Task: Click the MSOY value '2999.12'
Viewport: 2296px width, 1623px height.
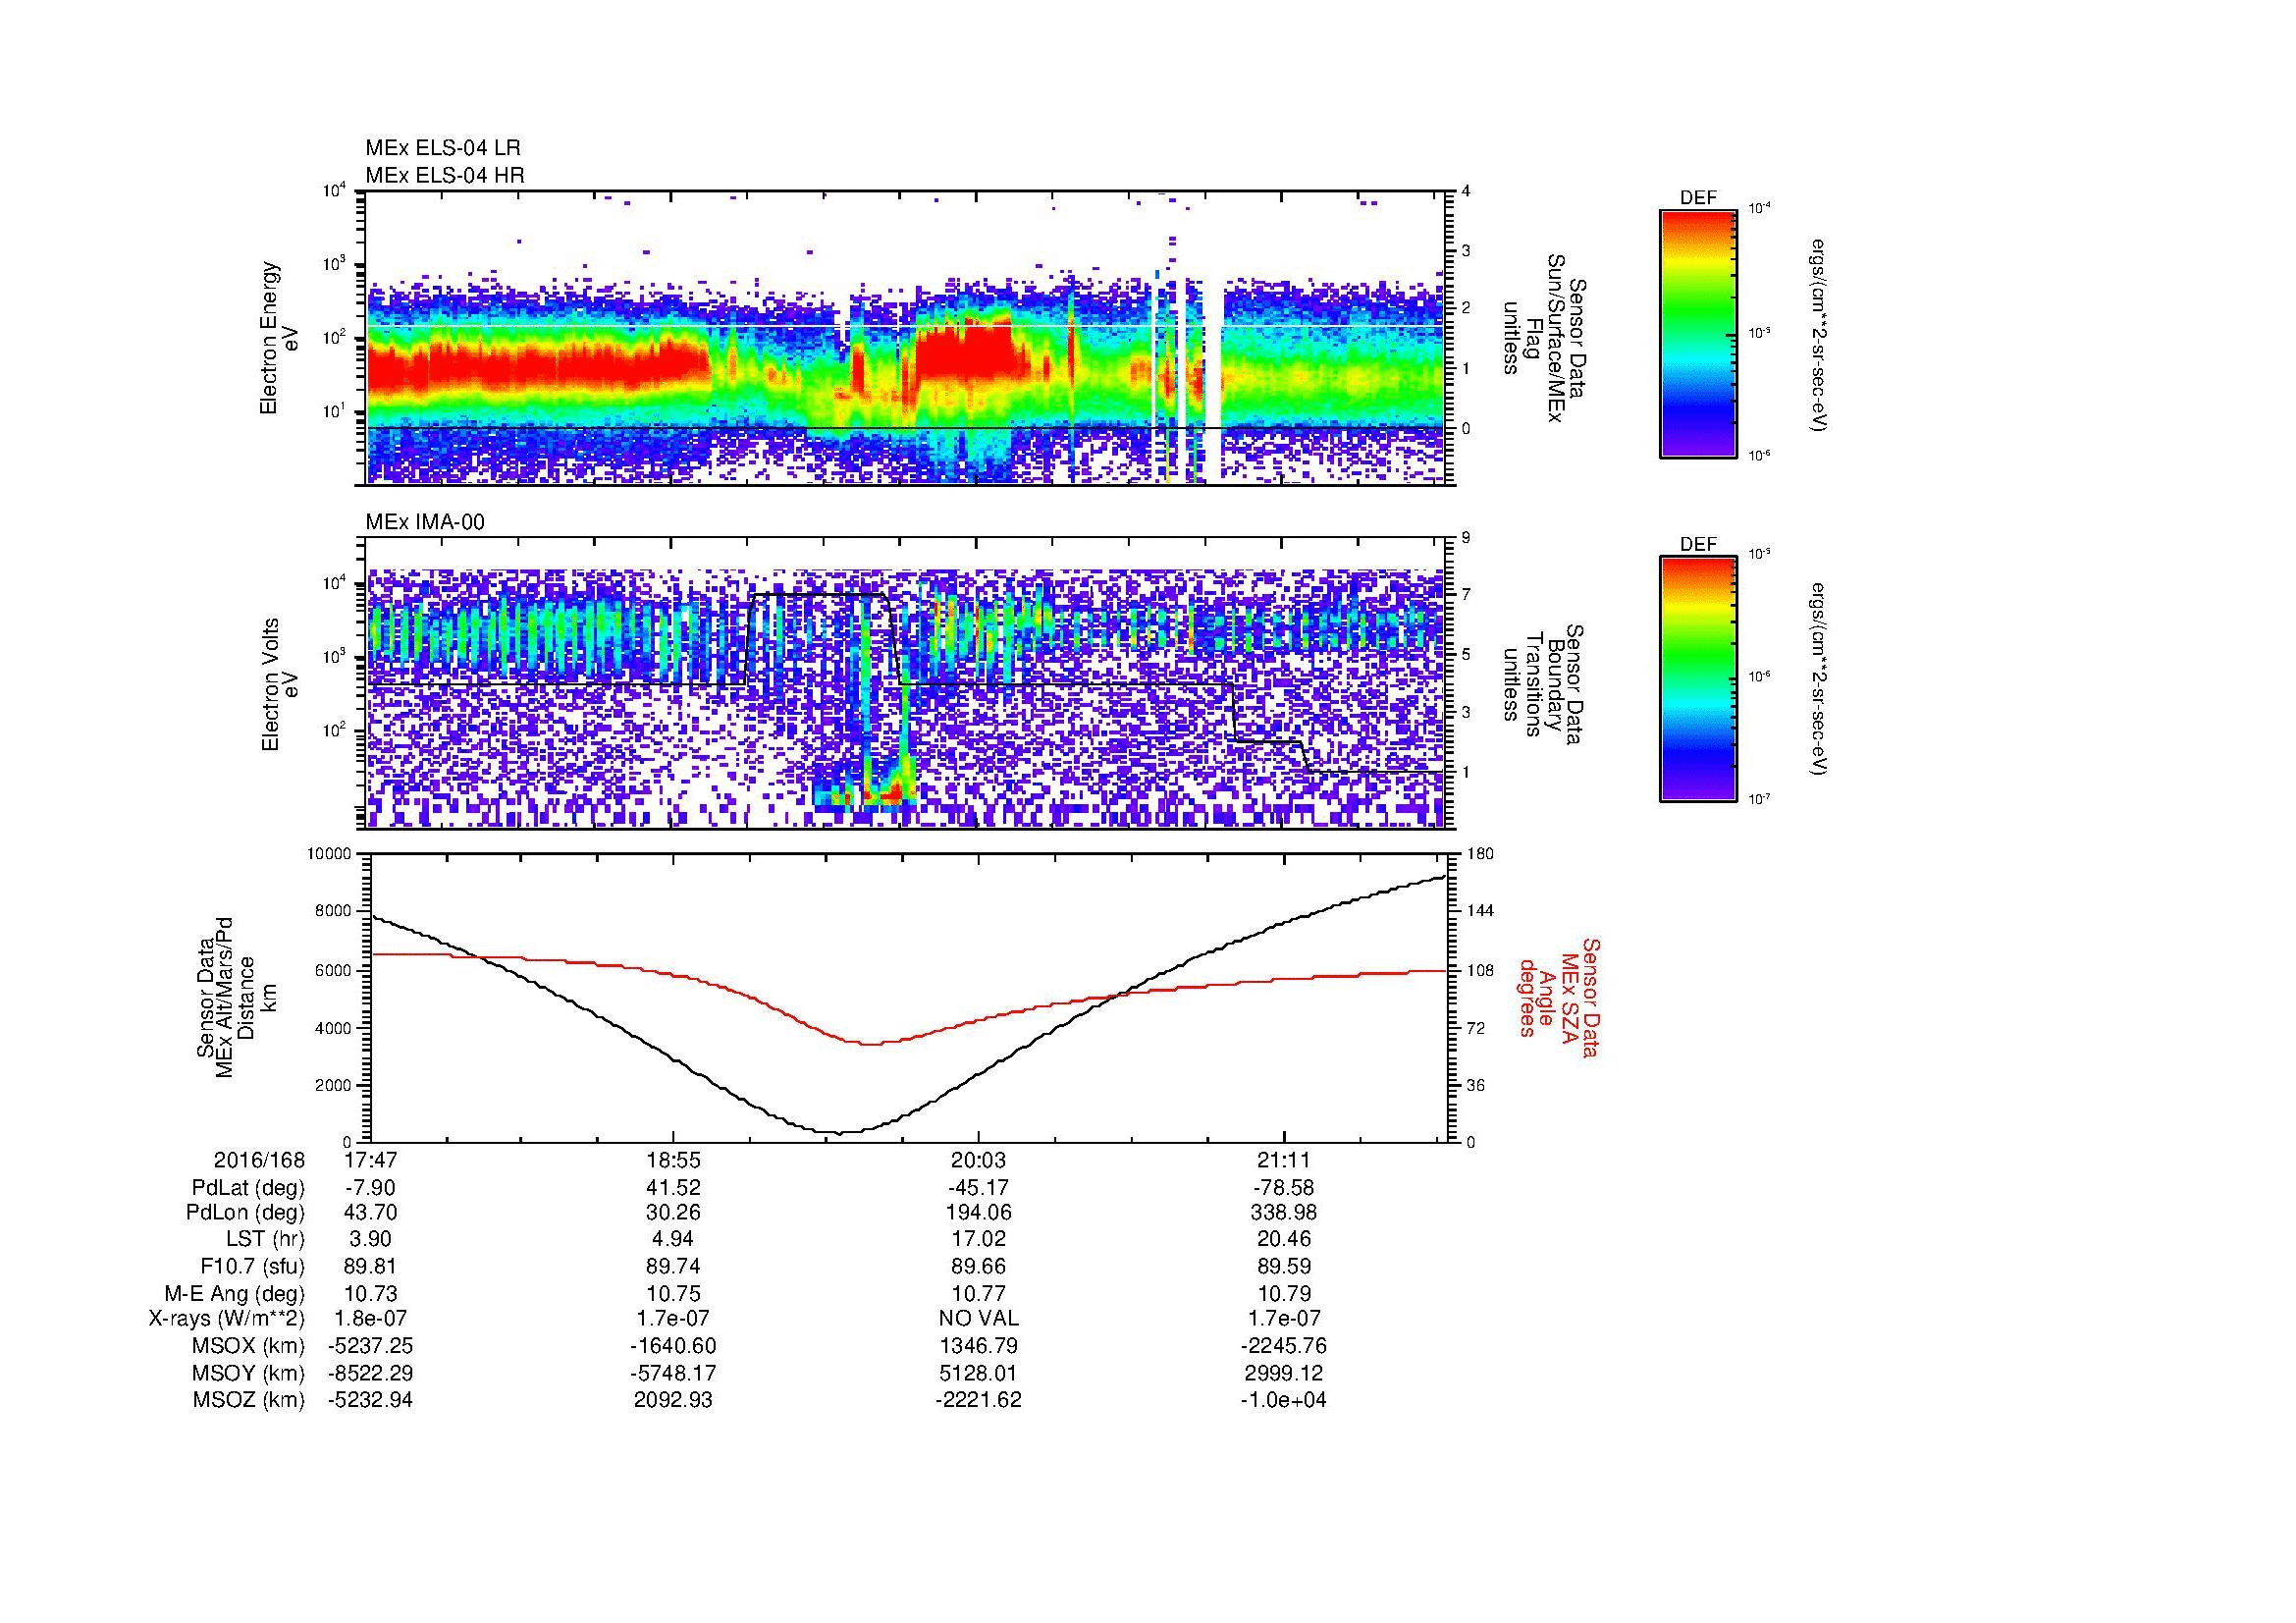Action: pyautogui.click(x=1283, y=1373)
